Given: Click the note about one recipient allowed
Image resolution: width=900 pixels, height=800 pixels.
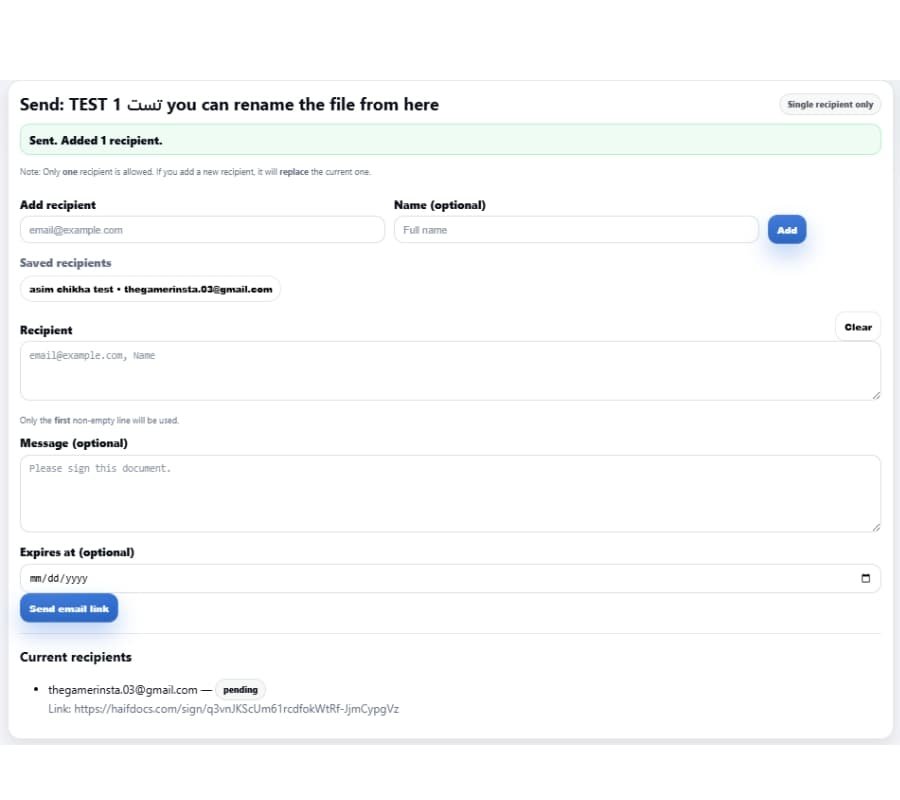Looking at the screenshot, I should click(x=195, y=171).
